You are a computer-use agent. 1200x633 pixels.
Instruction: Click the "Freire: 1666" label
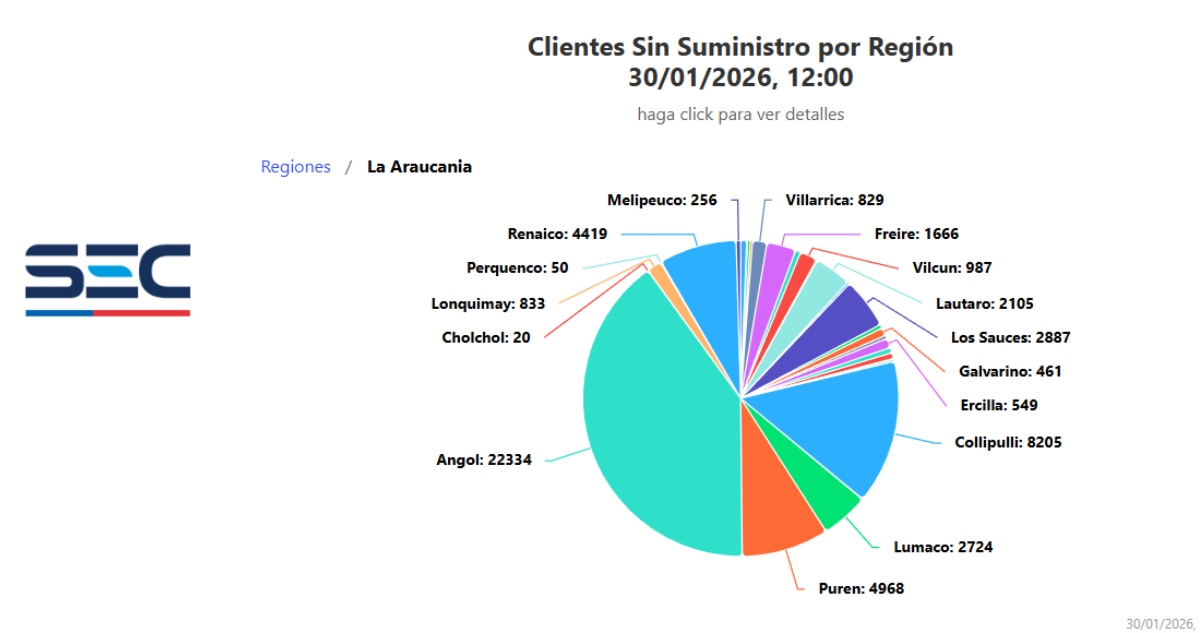(x=916, y=234)
